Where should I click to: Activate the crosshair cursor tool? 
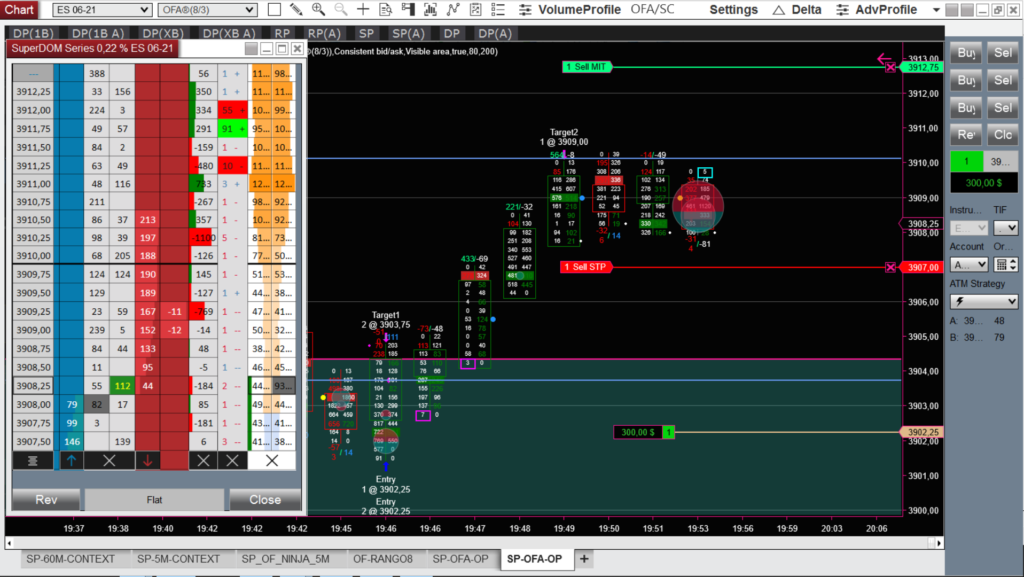(363, 10)
